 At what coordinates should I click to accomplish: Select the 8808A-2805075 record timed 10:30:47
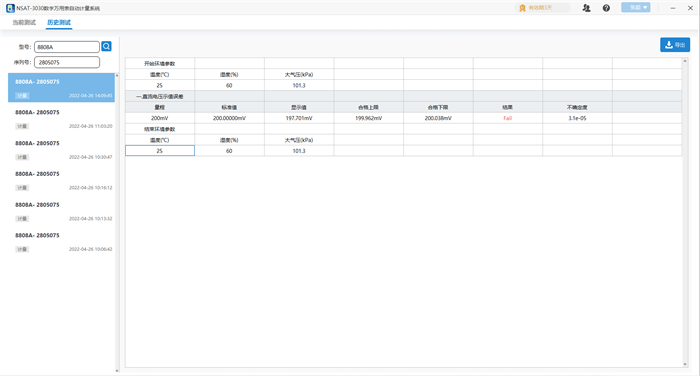coord(62,150)
